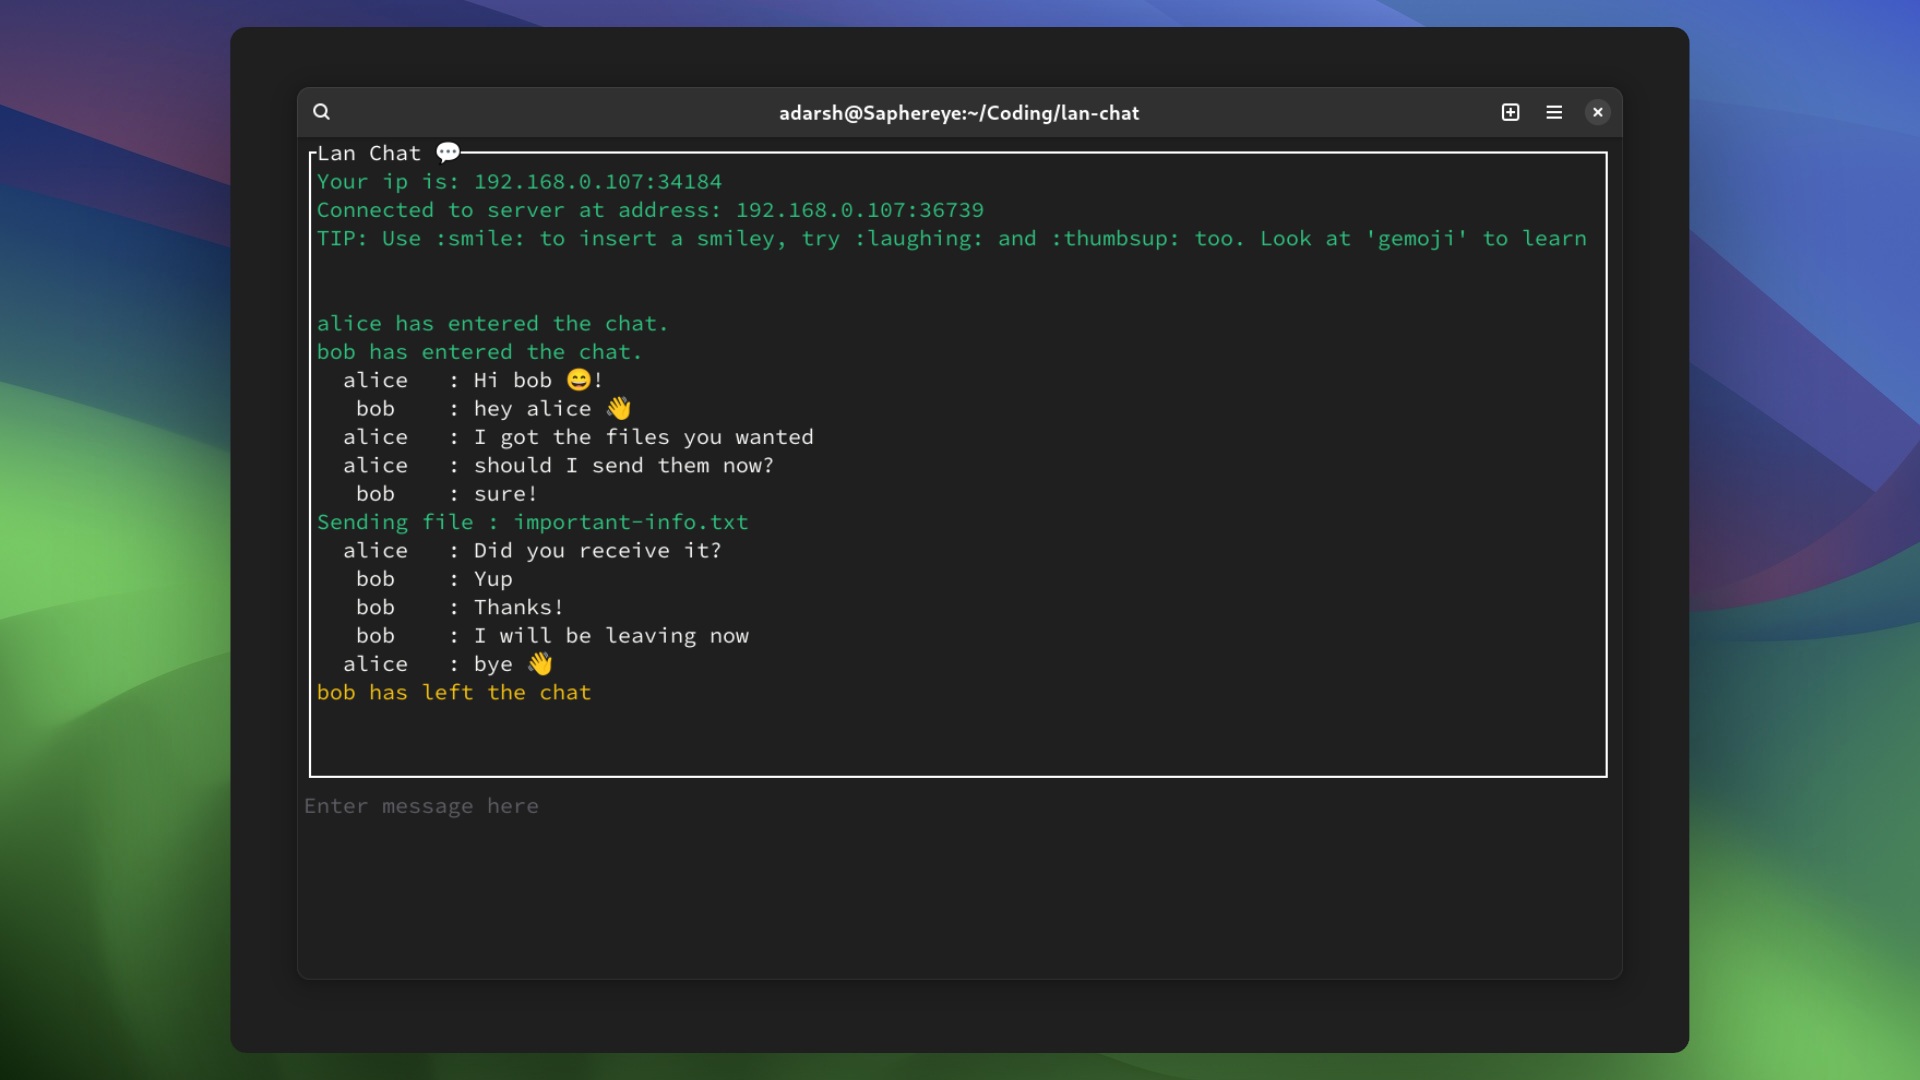Click the bob has left the chat notice
Viewport: 1920px width, 1080px height.
[x=453, y=693]
